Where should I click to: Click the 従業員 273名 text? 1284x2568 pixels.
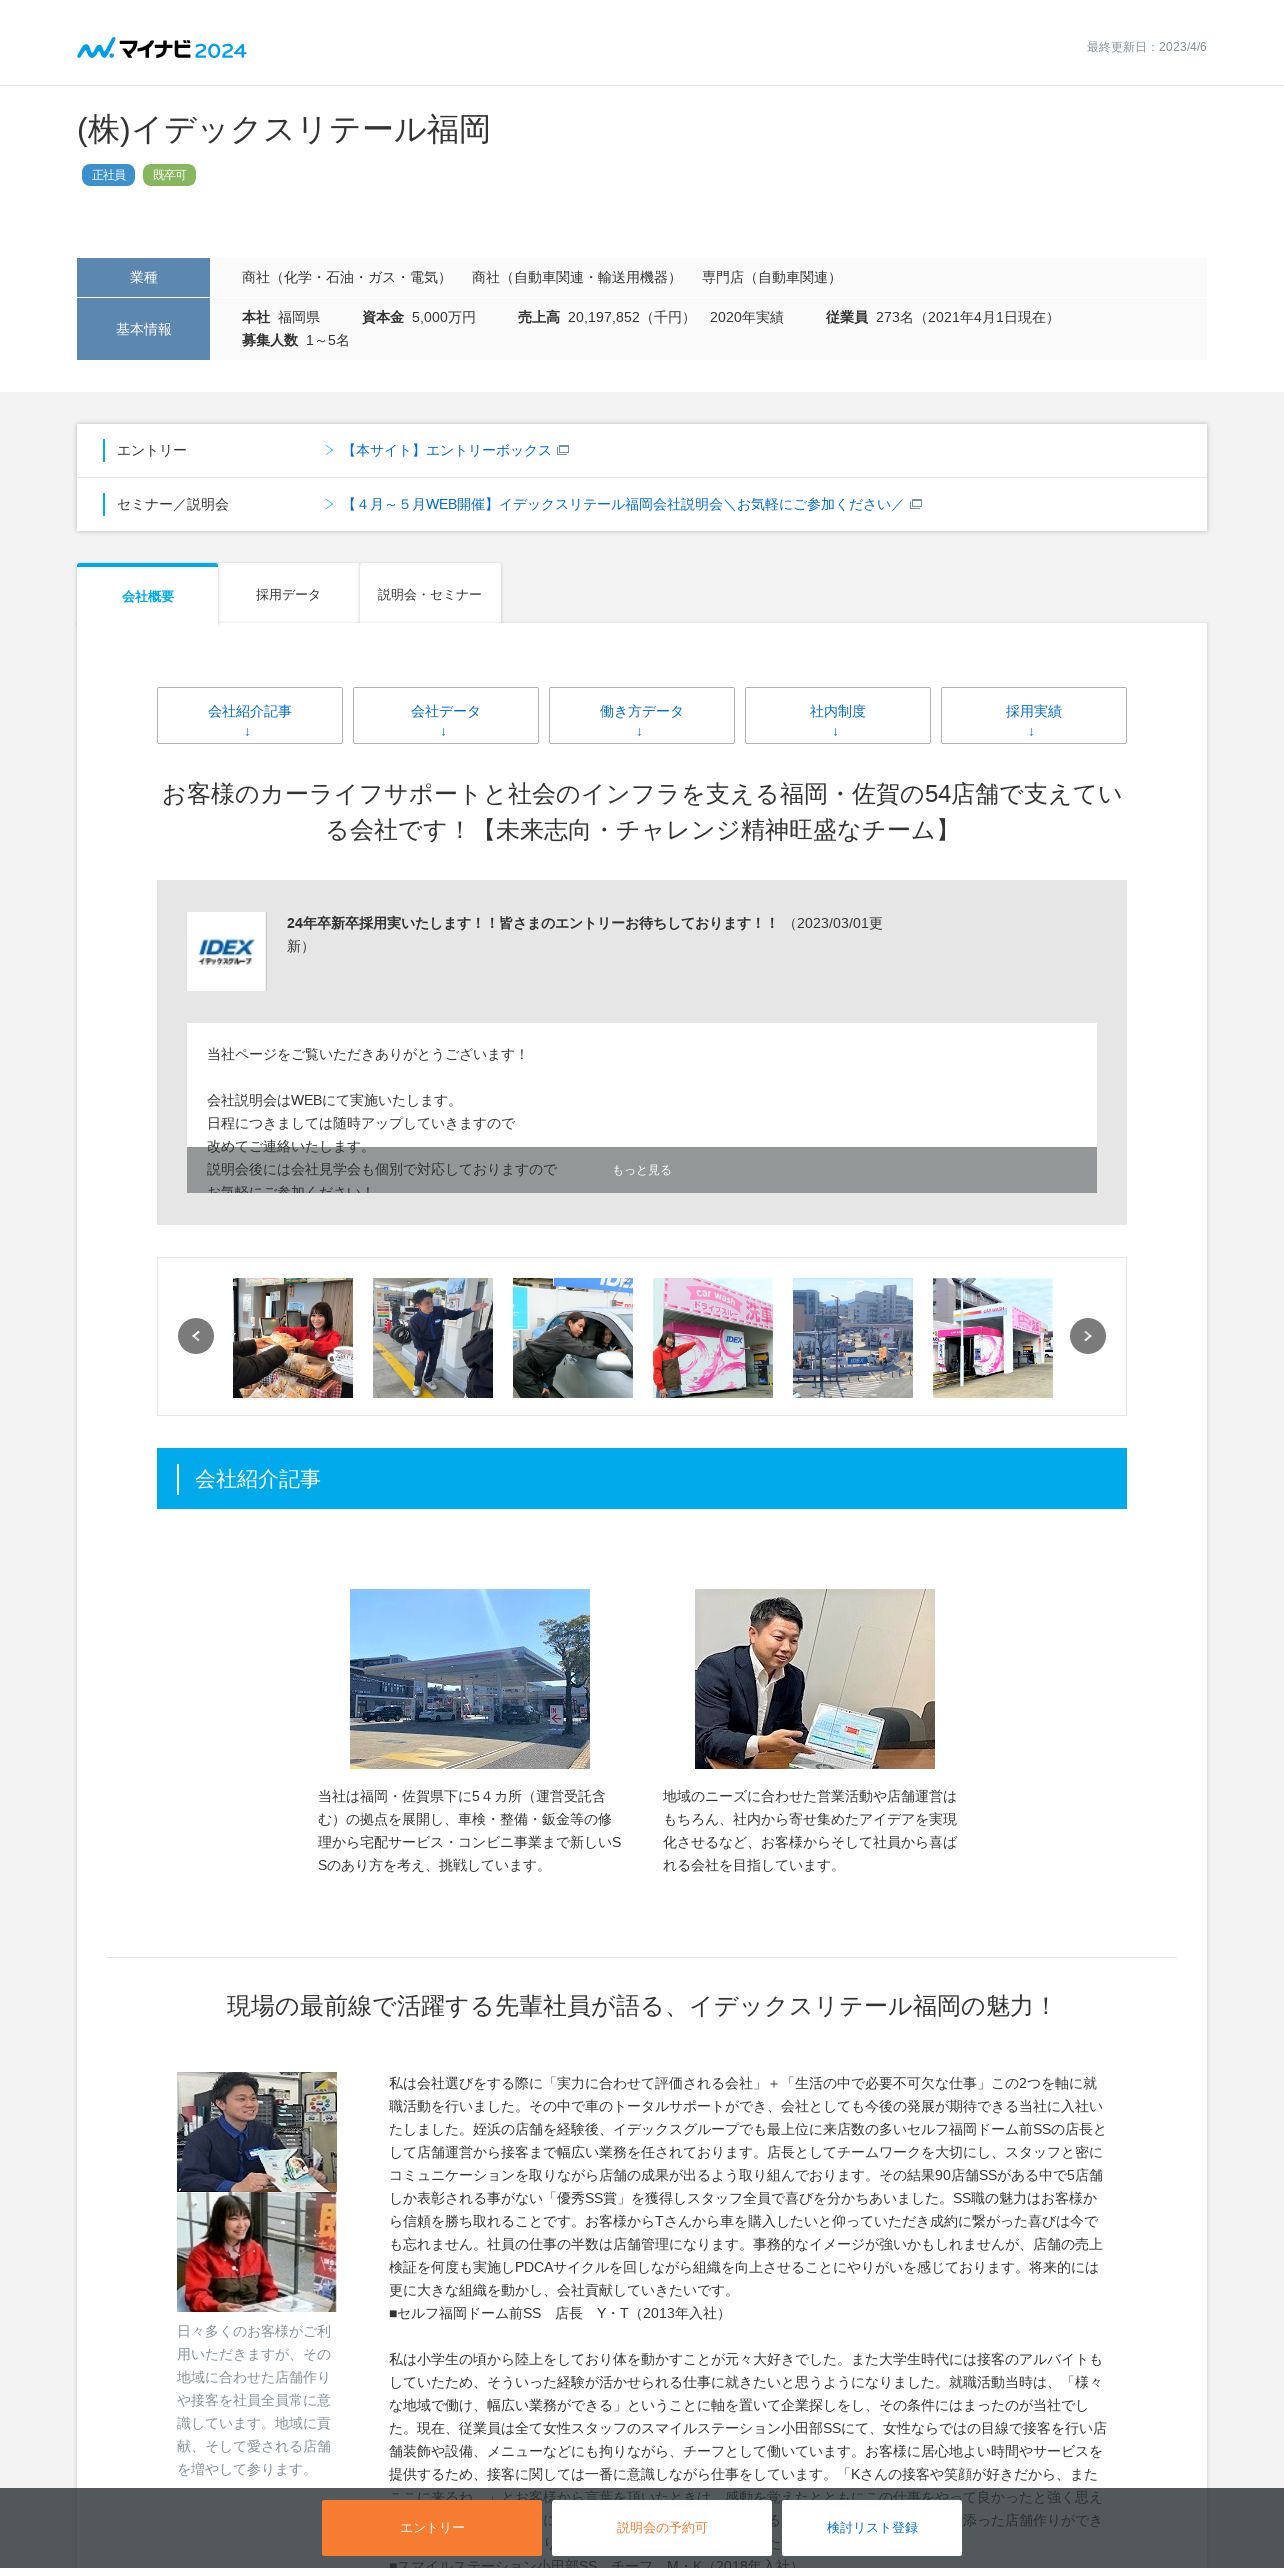click(x=942, y=317)
